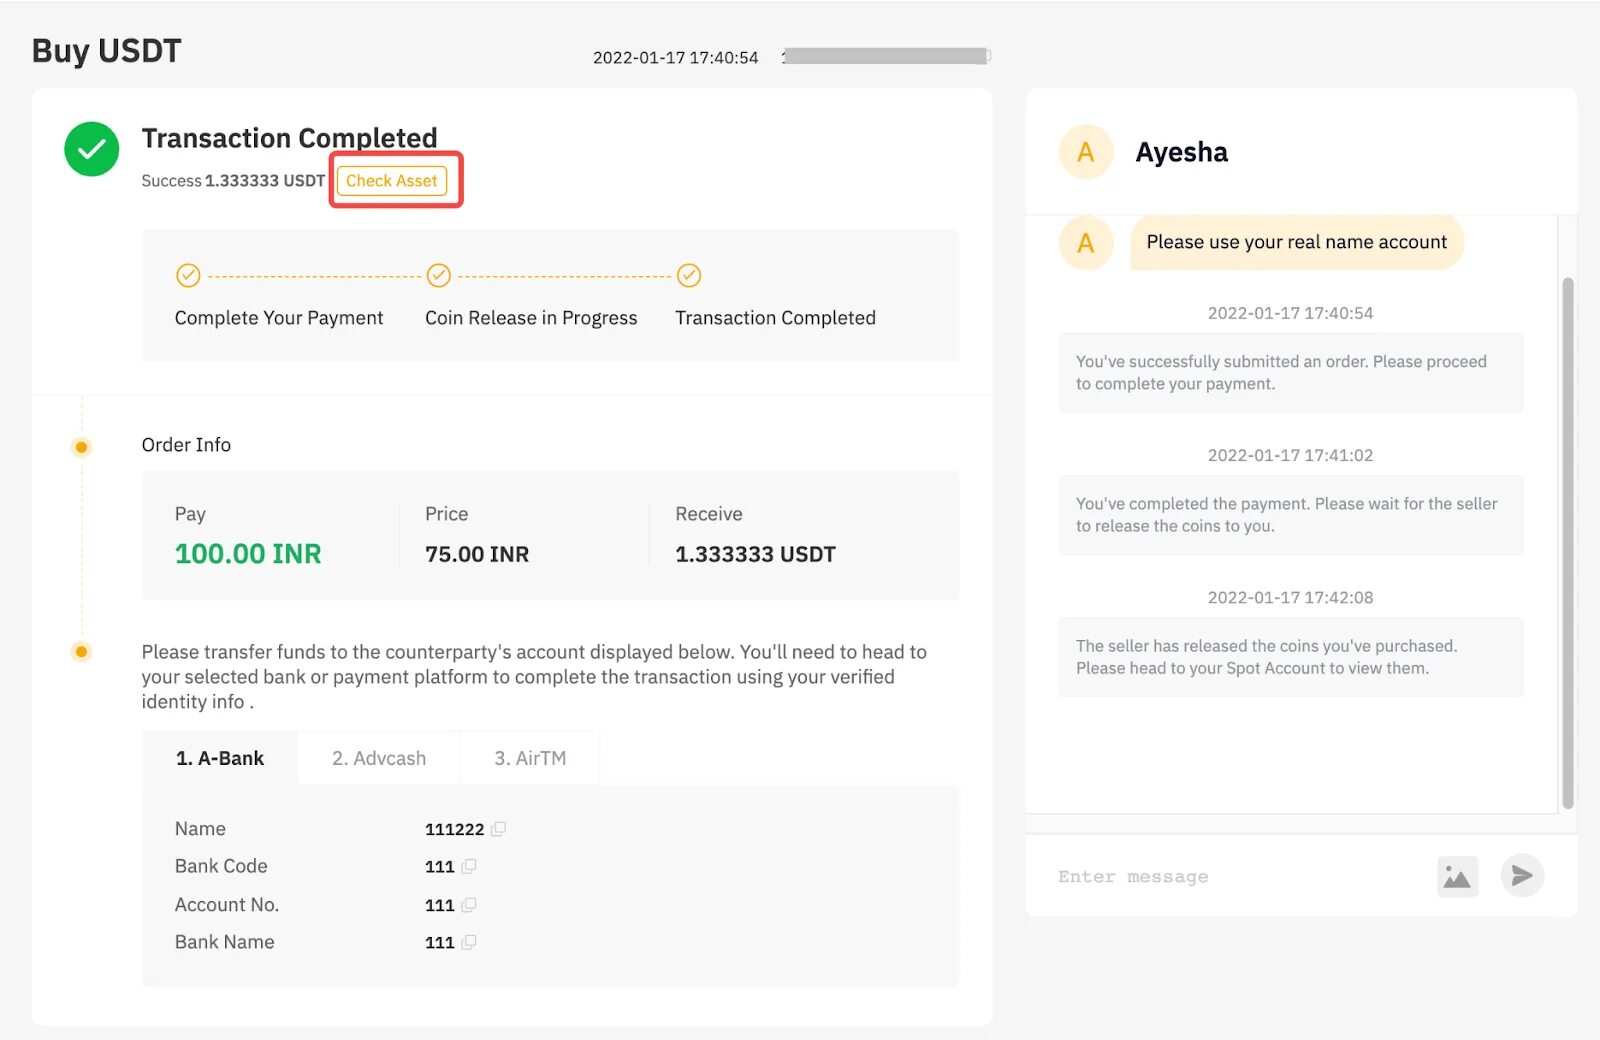This screenshot has width=1600, height=1040.
Task: Click the Complete Your Payment step icon
Action: [188, 275]
